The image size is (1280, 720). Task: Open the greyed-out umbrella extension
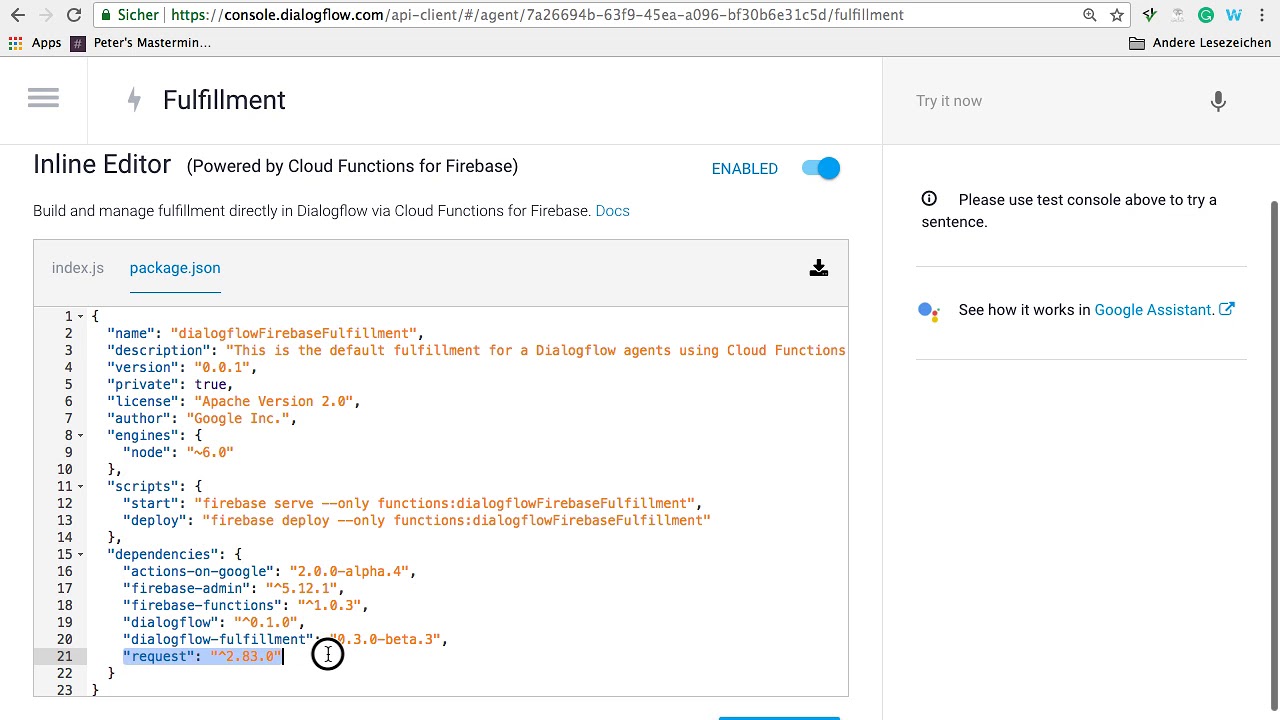[x=1178, y=15]
